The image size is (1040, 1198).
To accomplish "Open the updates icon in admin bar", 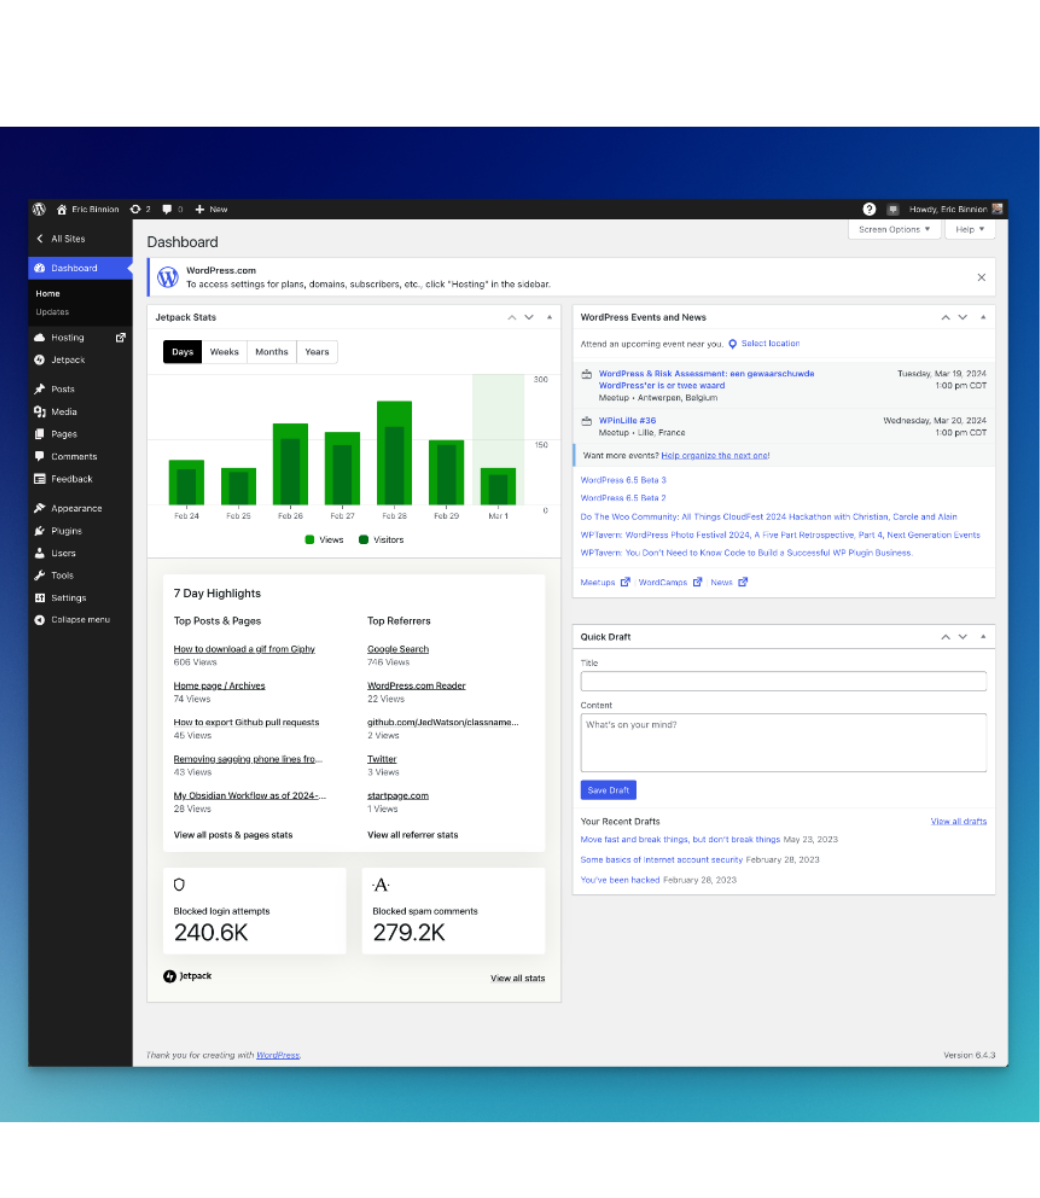I will (136, 209).
